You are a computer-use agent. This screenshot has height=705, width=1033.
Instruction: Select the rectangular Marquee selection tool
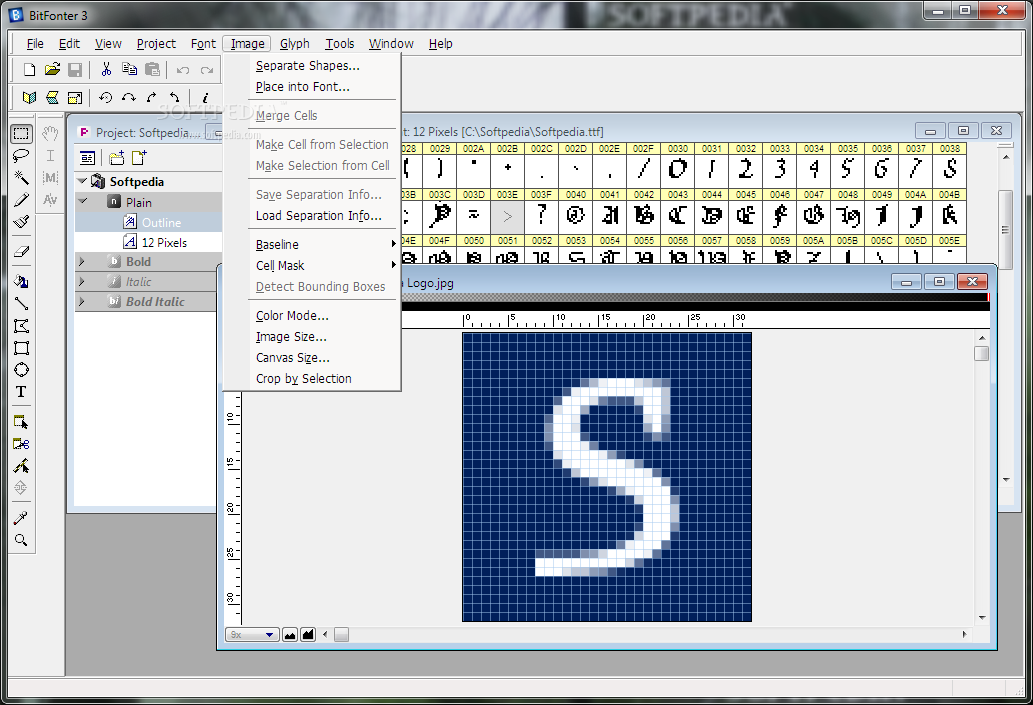tap(21, 134)
